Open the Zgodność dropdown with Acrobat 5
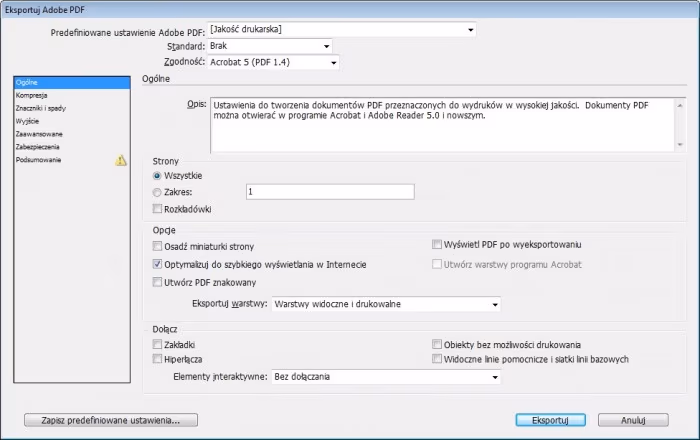The image size is (700, 440). [273, 62]
